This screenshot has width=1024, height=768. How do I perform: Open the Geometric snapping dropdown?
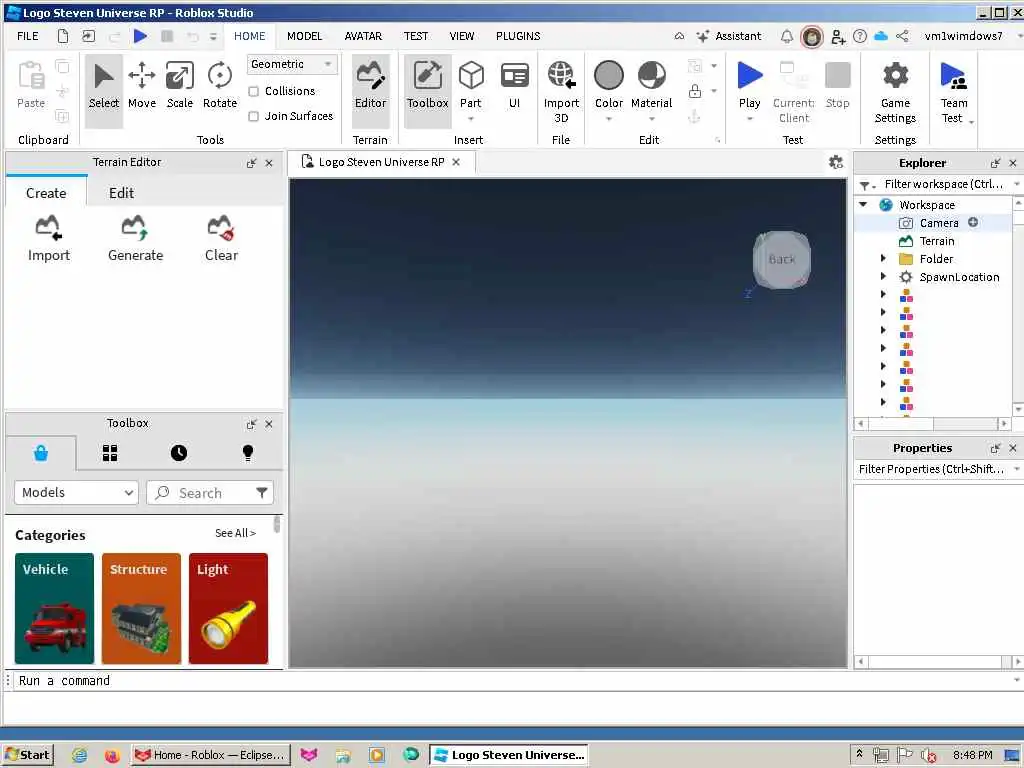[x=292, y=64]
